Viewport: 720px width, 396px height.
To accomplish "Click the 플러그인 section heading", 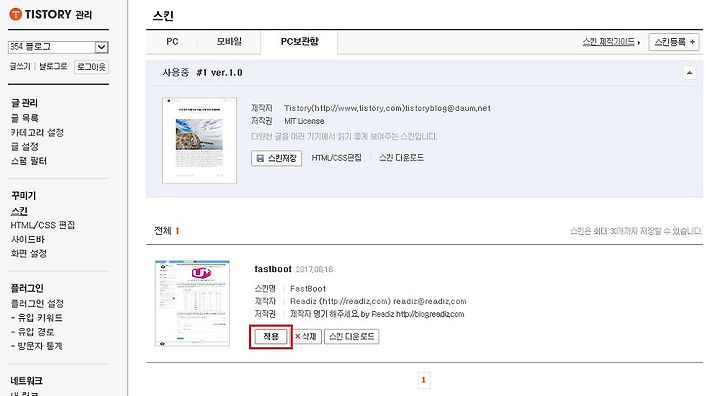I will click(x=27, y=289).
